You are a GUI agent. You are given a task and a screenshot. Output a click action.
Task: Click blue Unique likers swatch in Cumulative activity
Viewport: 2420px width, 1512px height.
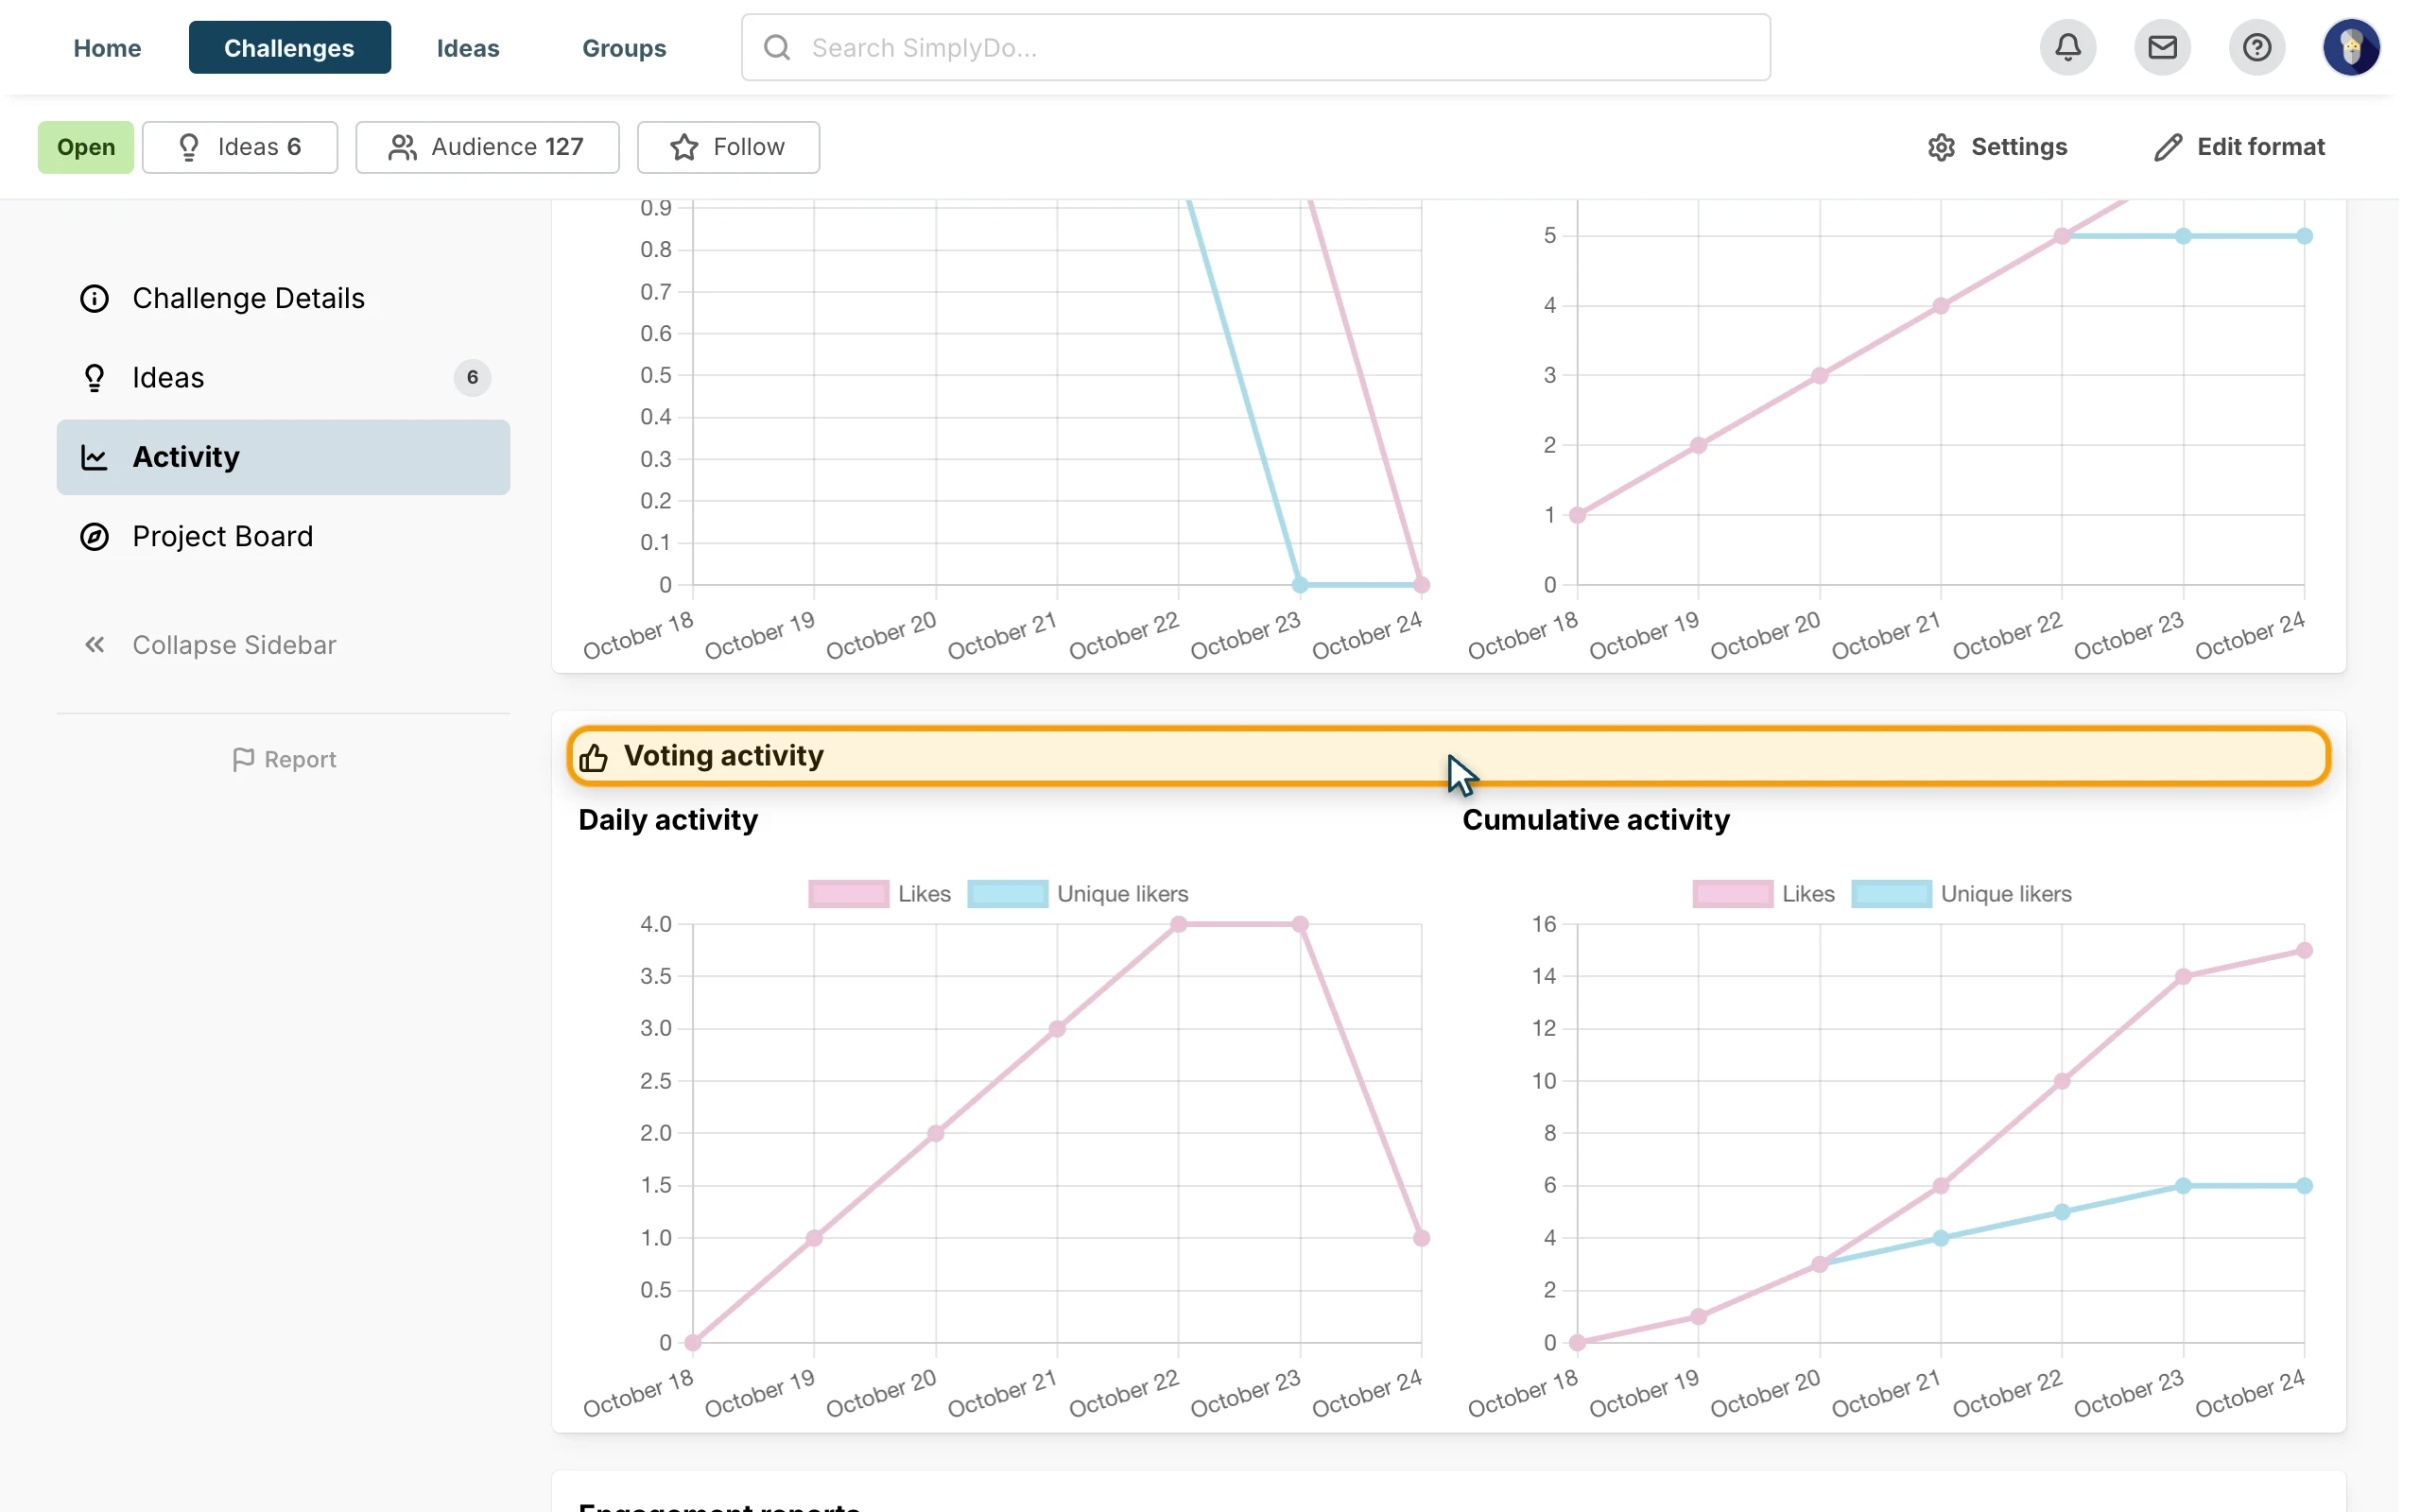coord(1891,893)
